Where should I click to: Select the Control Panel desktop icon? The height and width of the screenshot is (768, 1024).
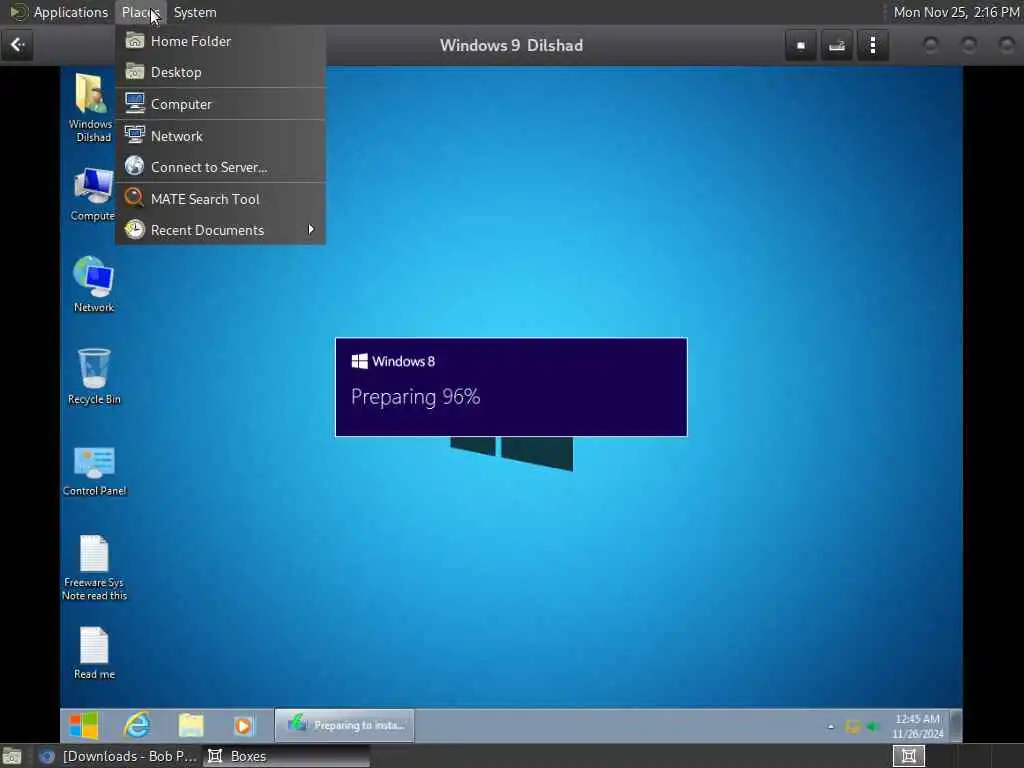click(x=95, y=470)
